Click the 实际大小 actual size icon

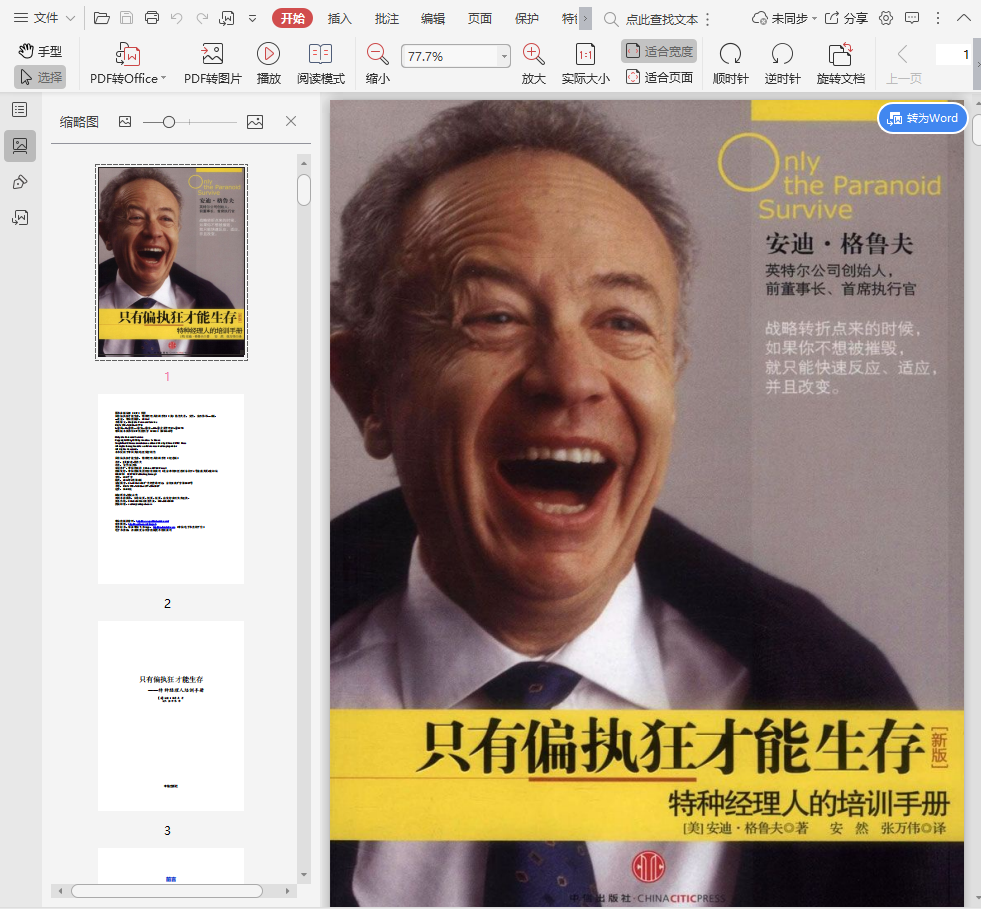click(585, 55)
